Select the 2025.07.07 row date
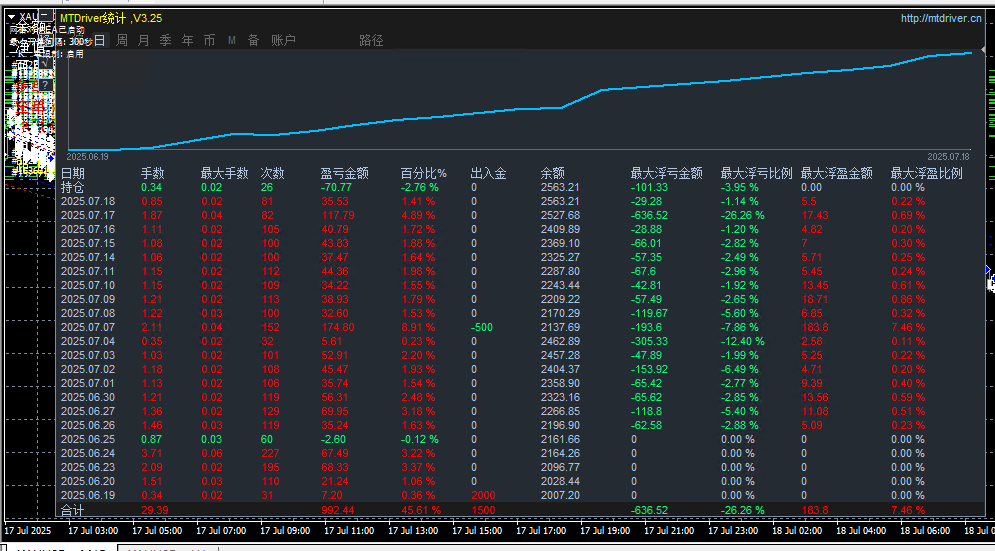This screenshot has height=551, width=995. pyautogui.click(x=88, y=327)
